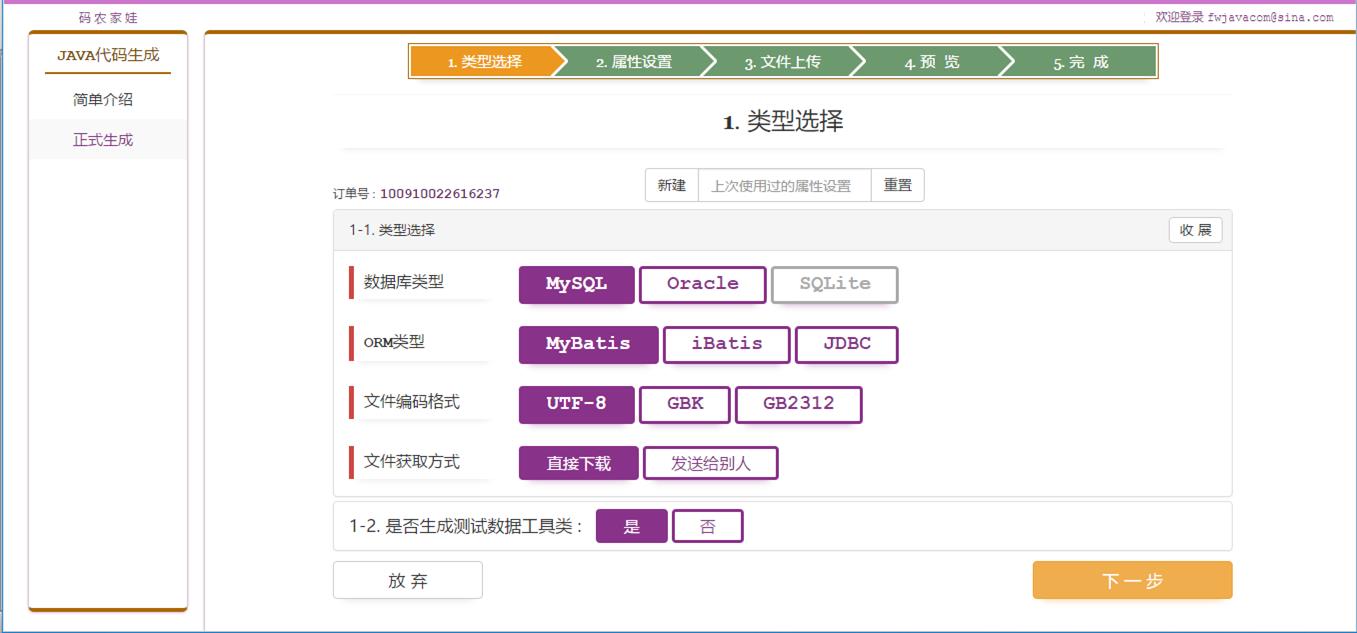1357x633 pixels.
Task: Choose MySQL as database type
Action: 576,284
